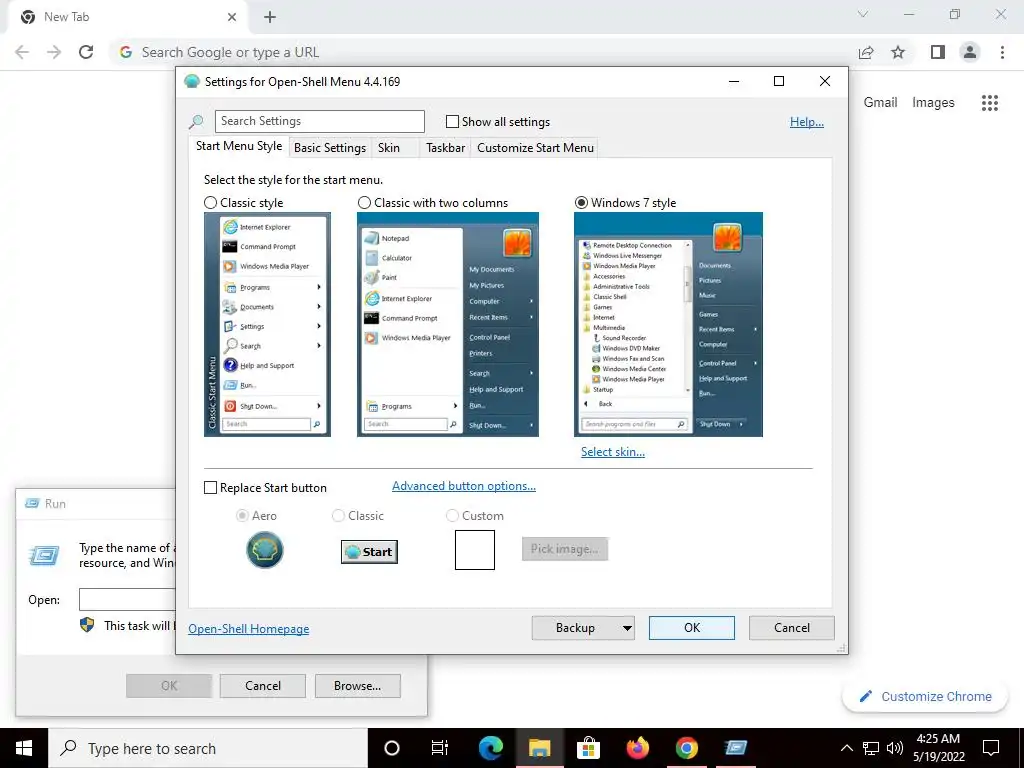Click the Cortana circle icon on taskbar
This screenshot has height=768, width=1024.
tap(391, 748)
